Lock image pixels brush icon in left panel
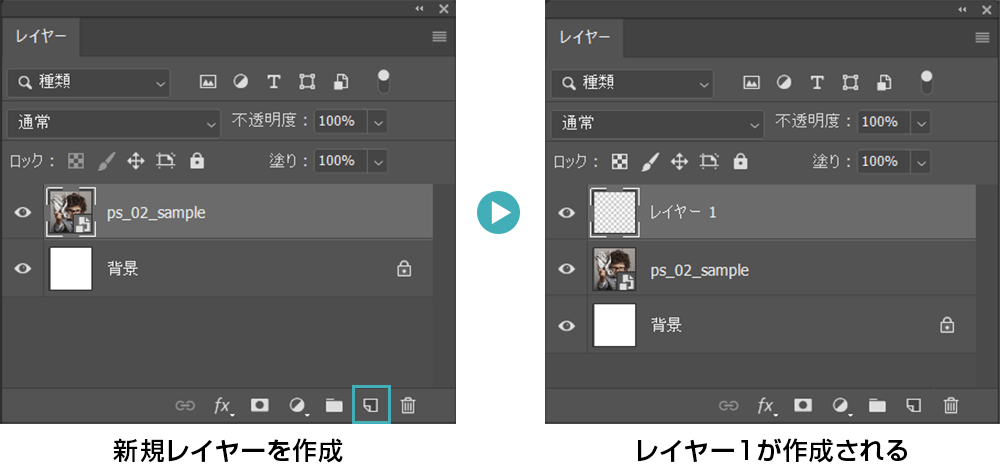Viewport: 1000px width, 465px height. [x=106, y=161]
